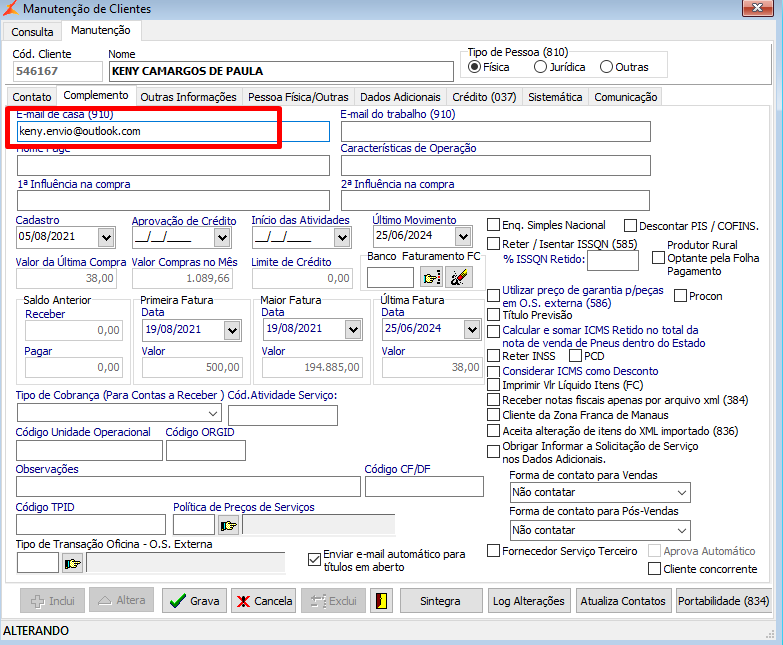Viewport: 783px width, 645px height.
Task: Check Calcular e somar ICMS Retido checkbox
Action: coord(493,330)
